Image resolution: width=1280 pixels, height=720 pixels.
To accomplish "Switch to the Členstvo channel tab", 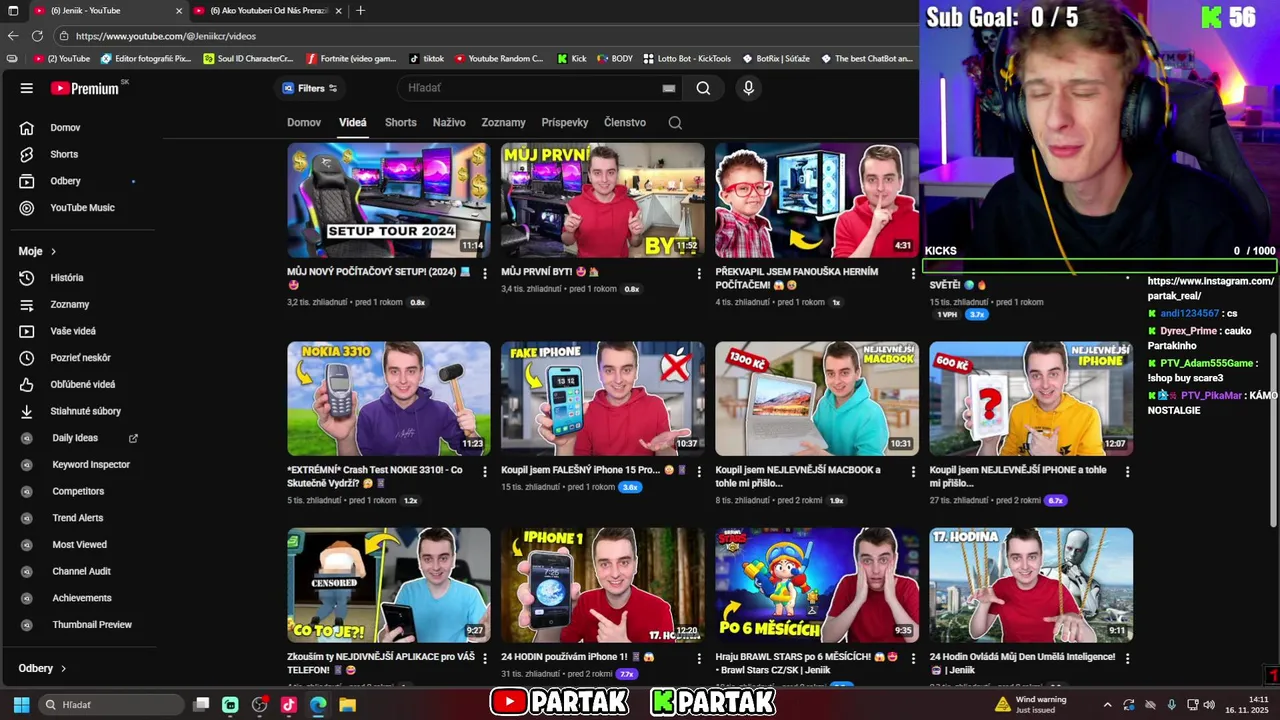I will pyautogui.click(x=625, y=122).
